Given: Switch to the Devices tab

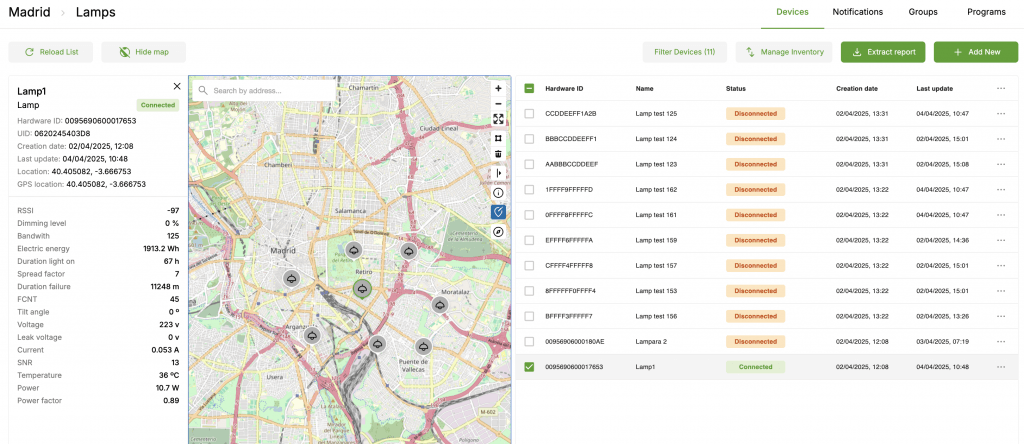Looking at the screenshot, I should pyautogui.click(x=792, y=12).
